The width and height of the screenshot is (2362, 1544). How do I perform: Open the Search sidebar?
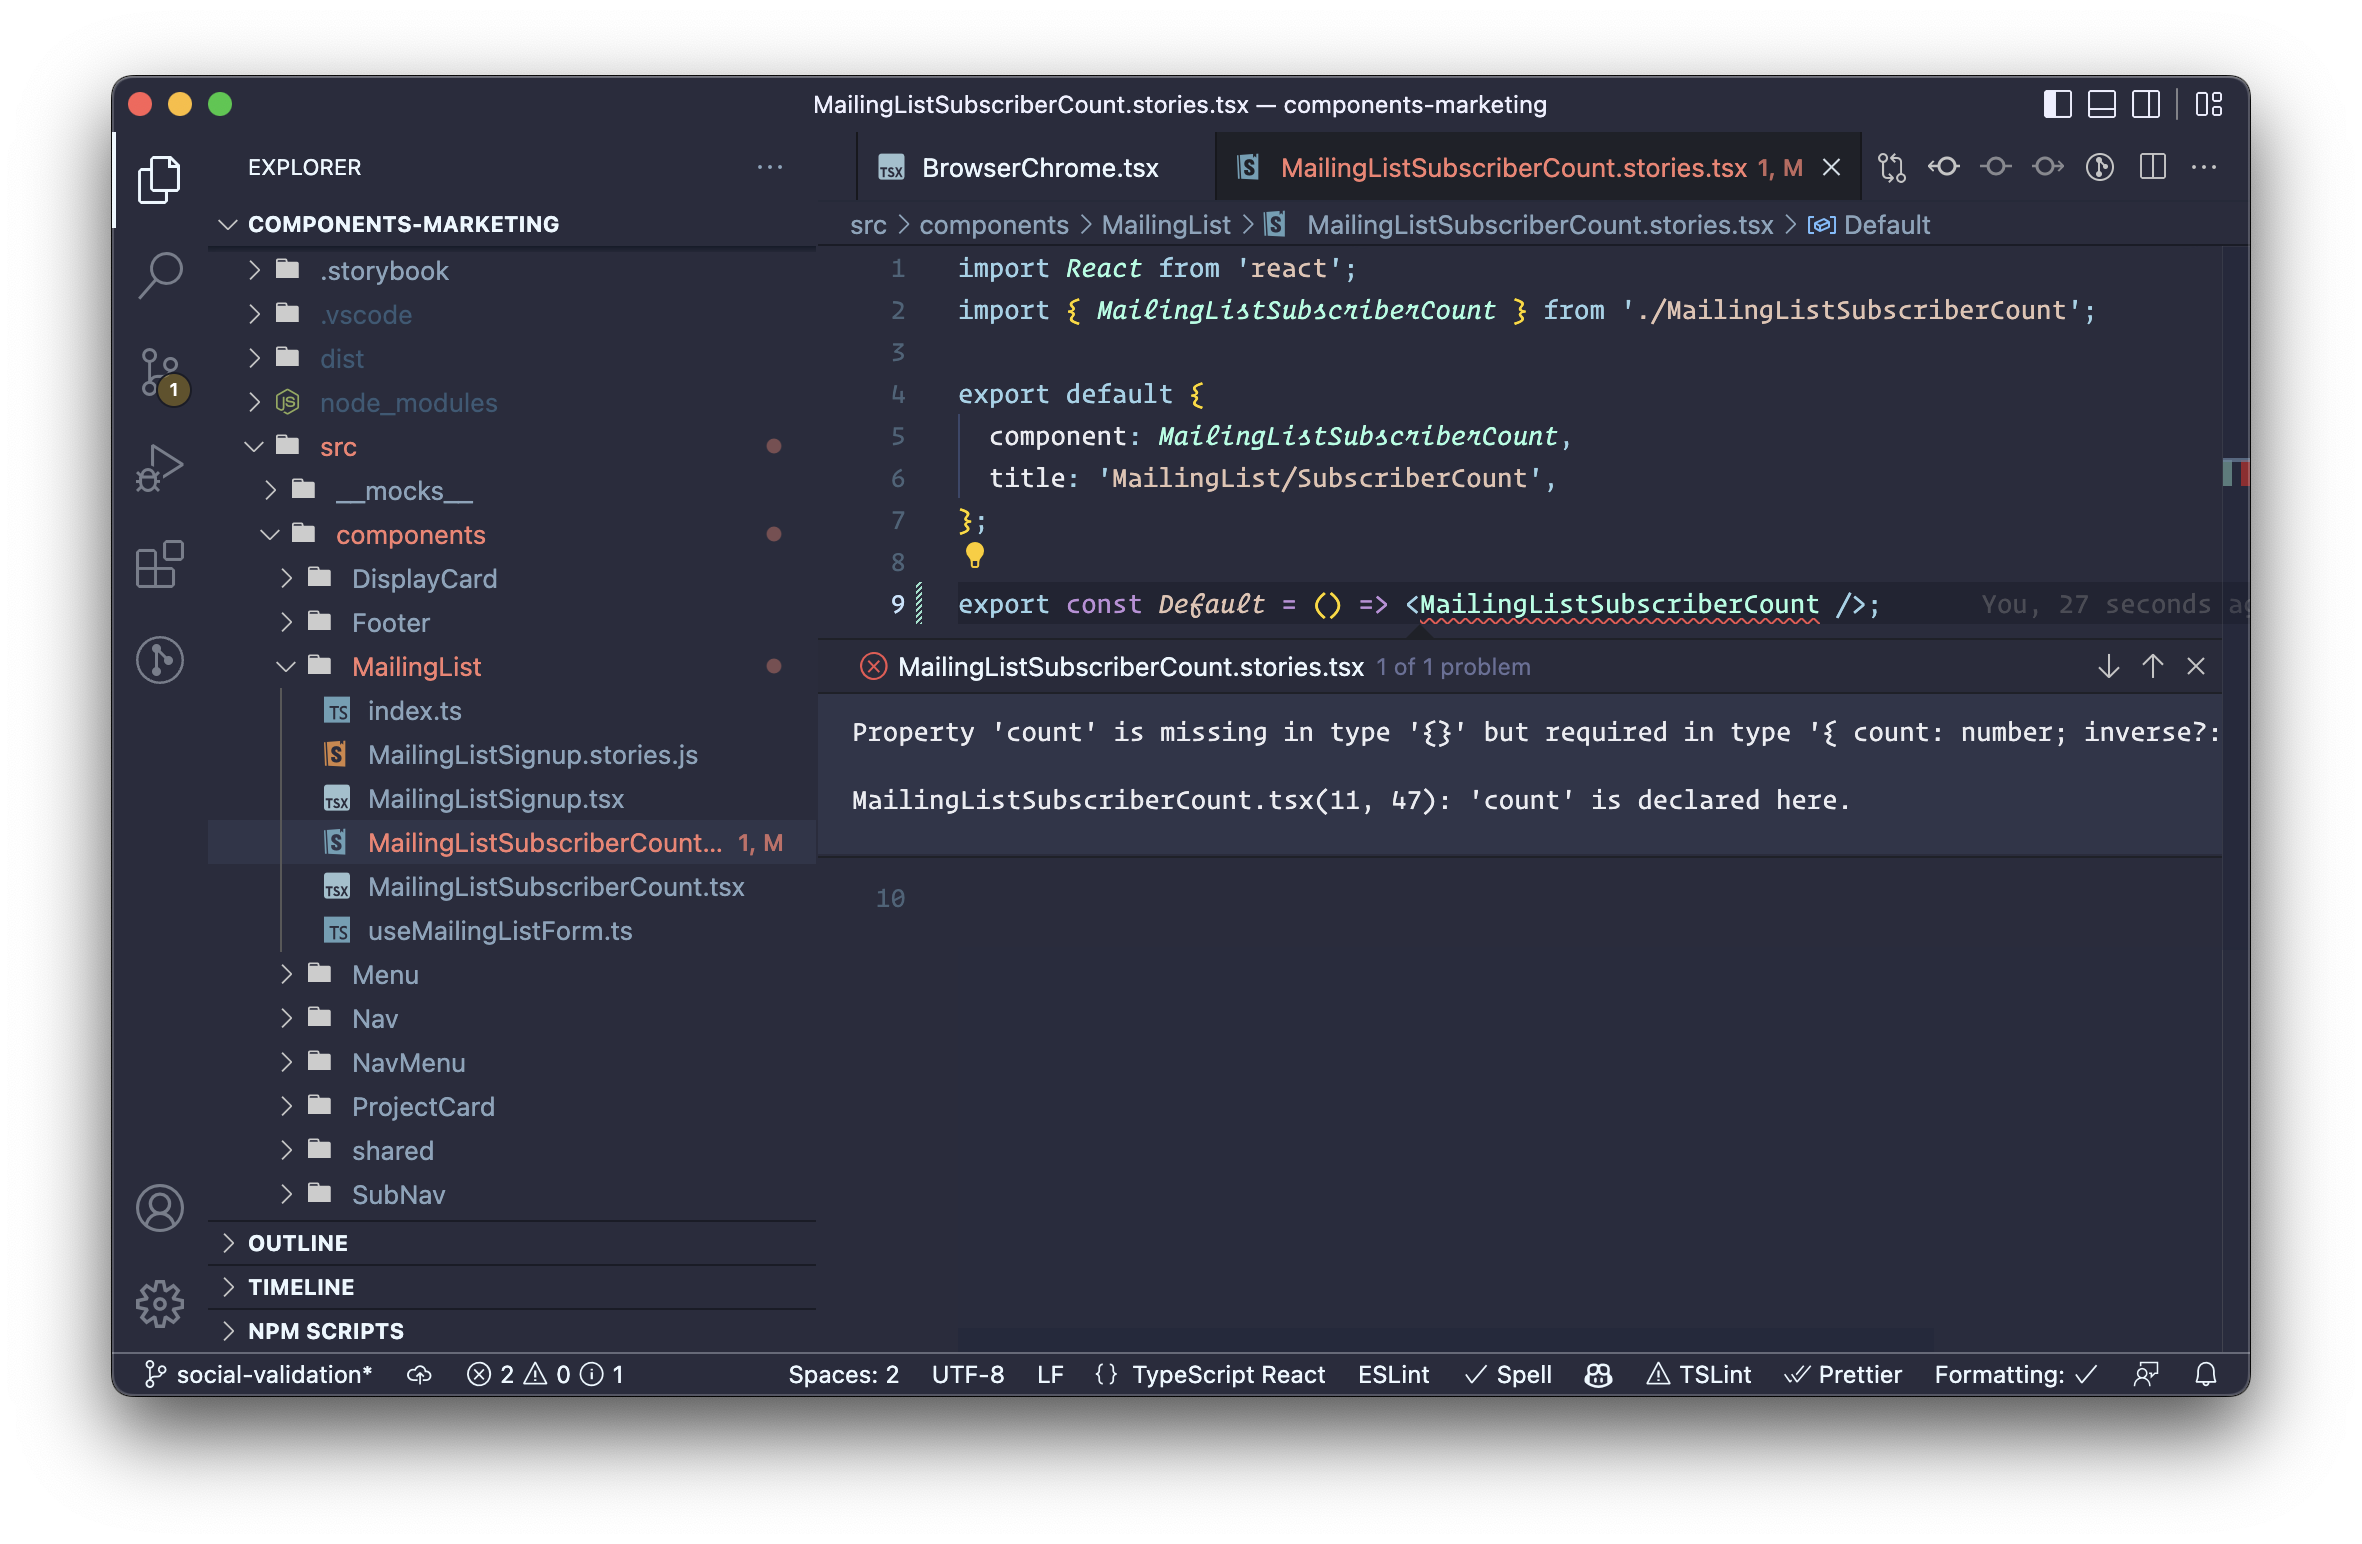click(x=160, y=272)
